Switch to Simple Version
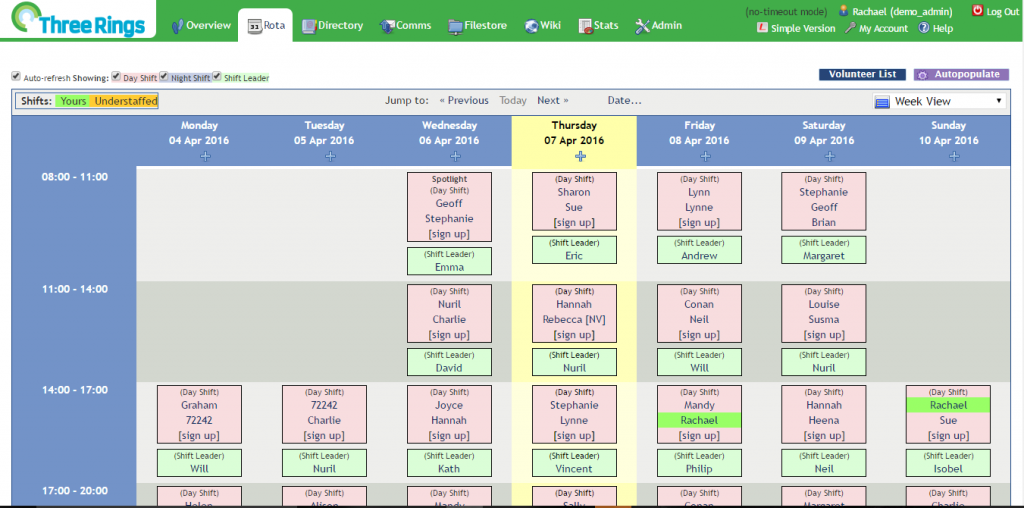The height and width of the screenshot is (508, 1024). point(803,29)
